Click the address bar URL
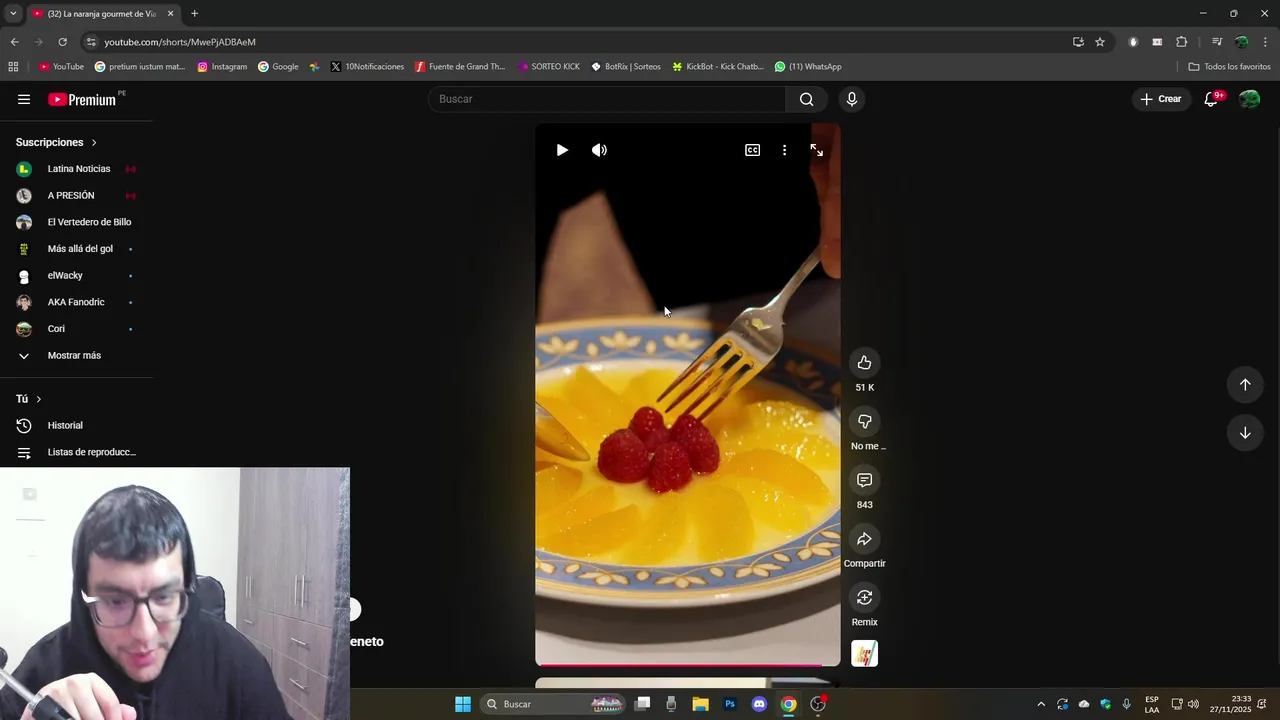 [180, 42]
